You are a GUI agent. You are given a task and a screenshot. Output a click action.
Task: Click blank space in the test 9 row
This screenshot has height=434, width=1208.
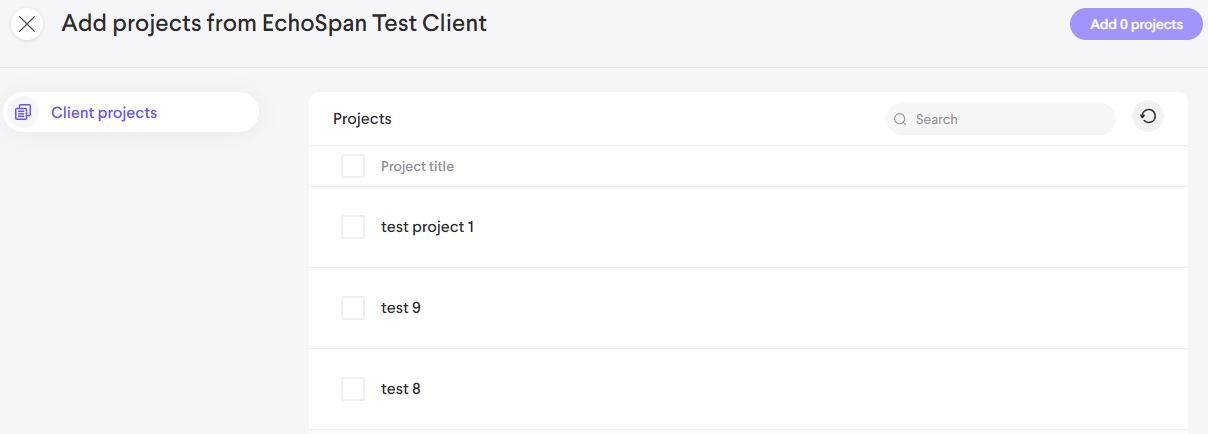[x=800, y=308]
